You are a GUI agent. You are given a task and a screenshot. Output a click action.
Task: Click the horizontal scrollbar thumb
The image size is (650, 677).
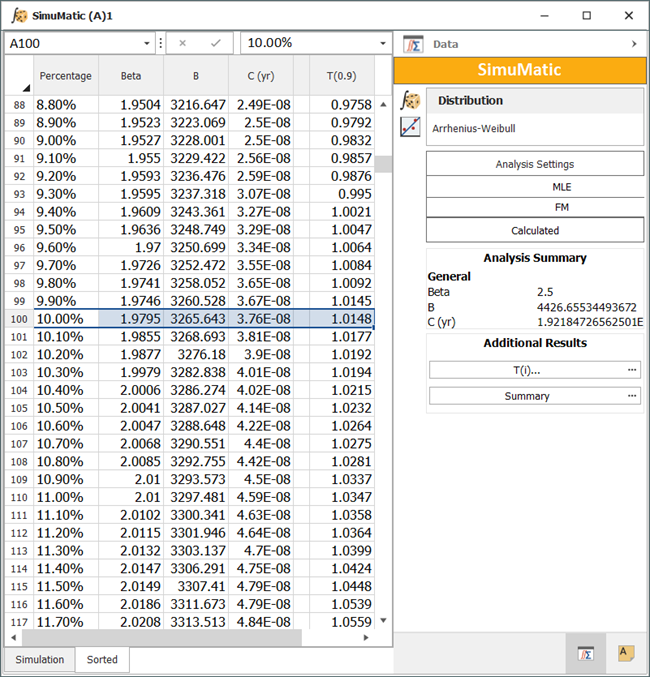click(162, 638)
